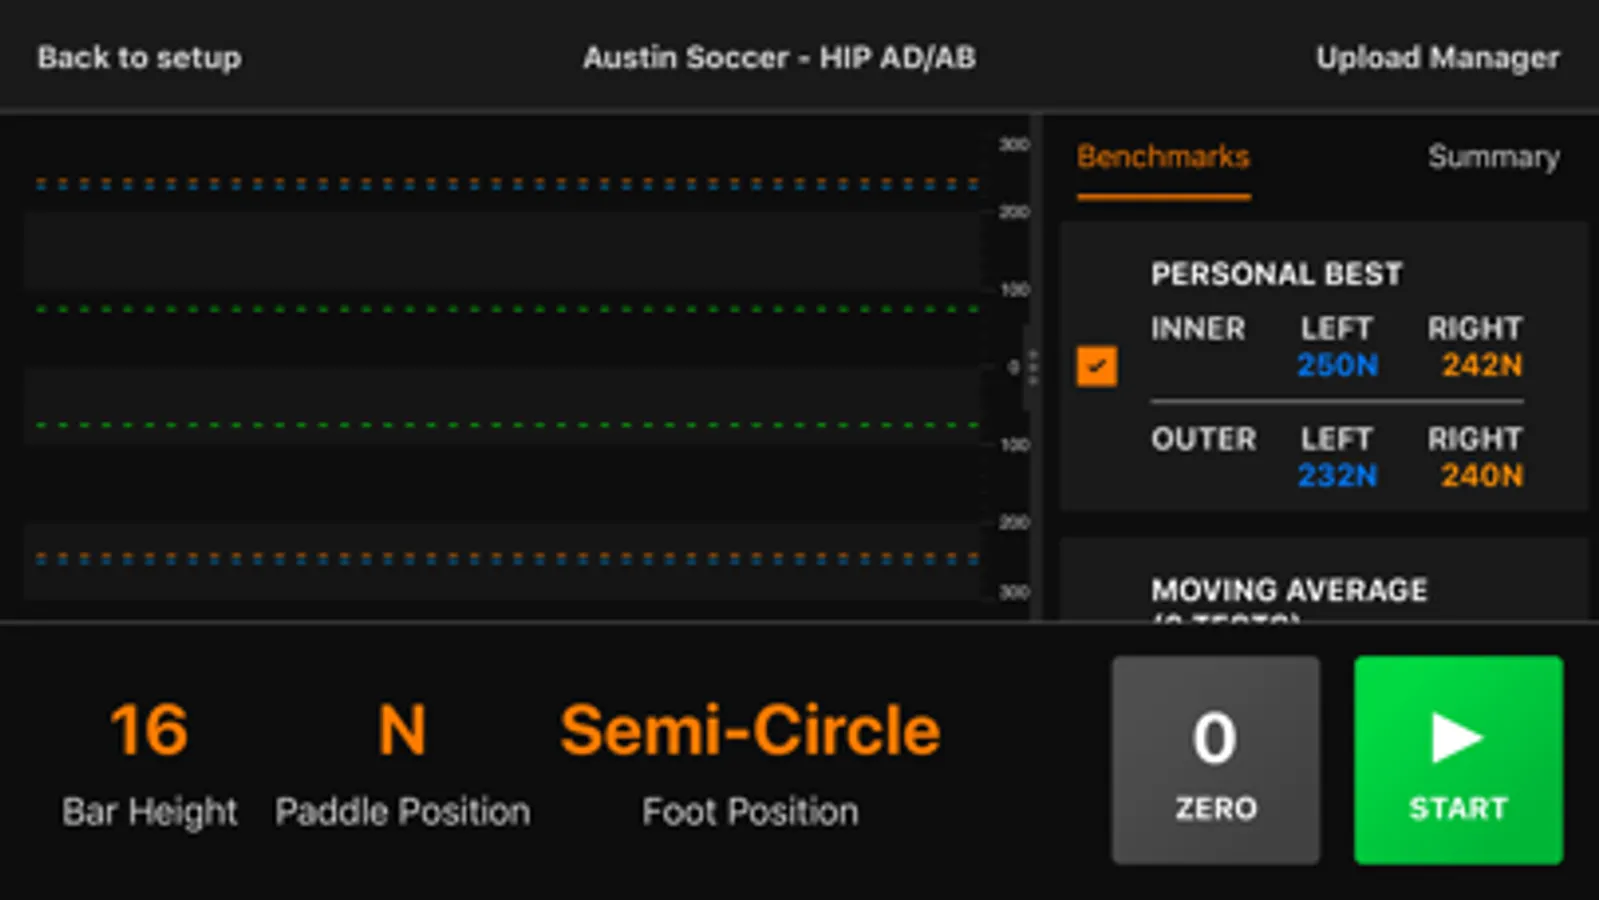This screenshot has width=1599, height=900.
Task: Change the Bar Height value 16
Action: [149, 731]
